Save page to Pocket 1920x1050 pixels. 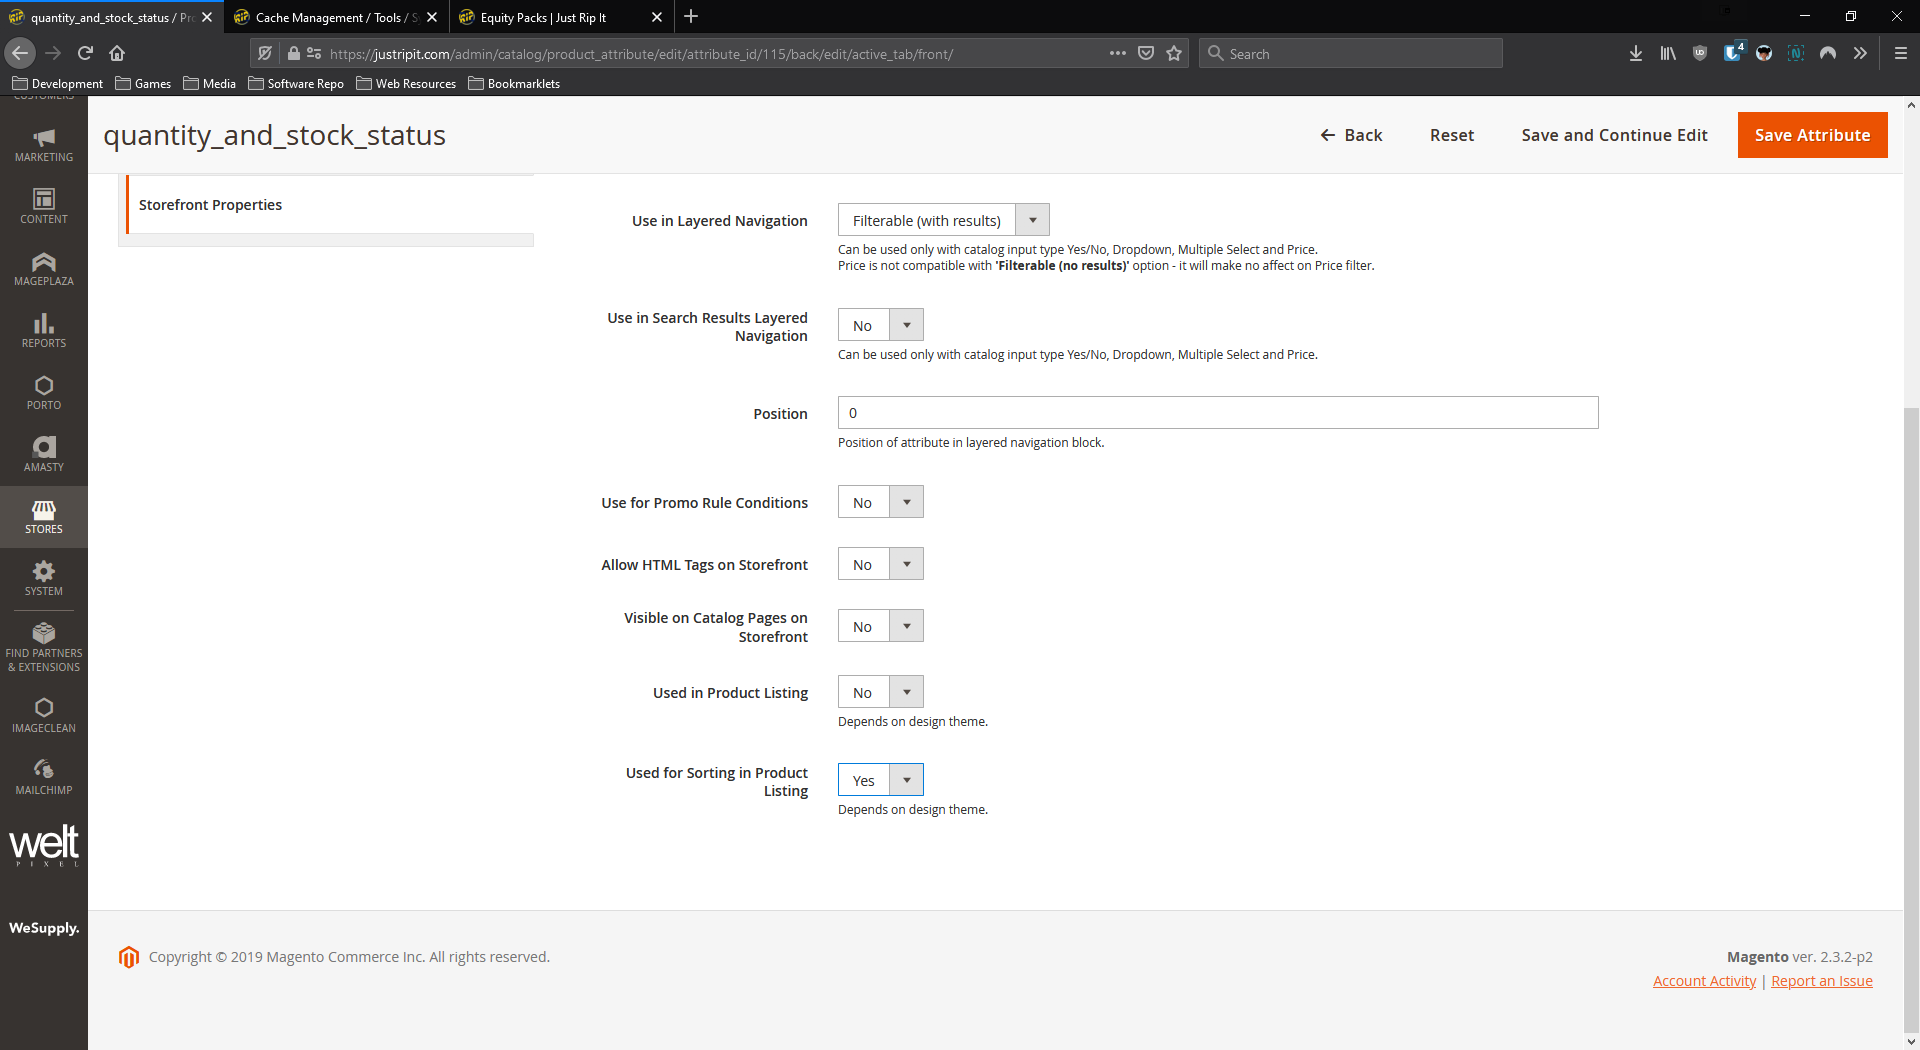tap(1146, 53)
